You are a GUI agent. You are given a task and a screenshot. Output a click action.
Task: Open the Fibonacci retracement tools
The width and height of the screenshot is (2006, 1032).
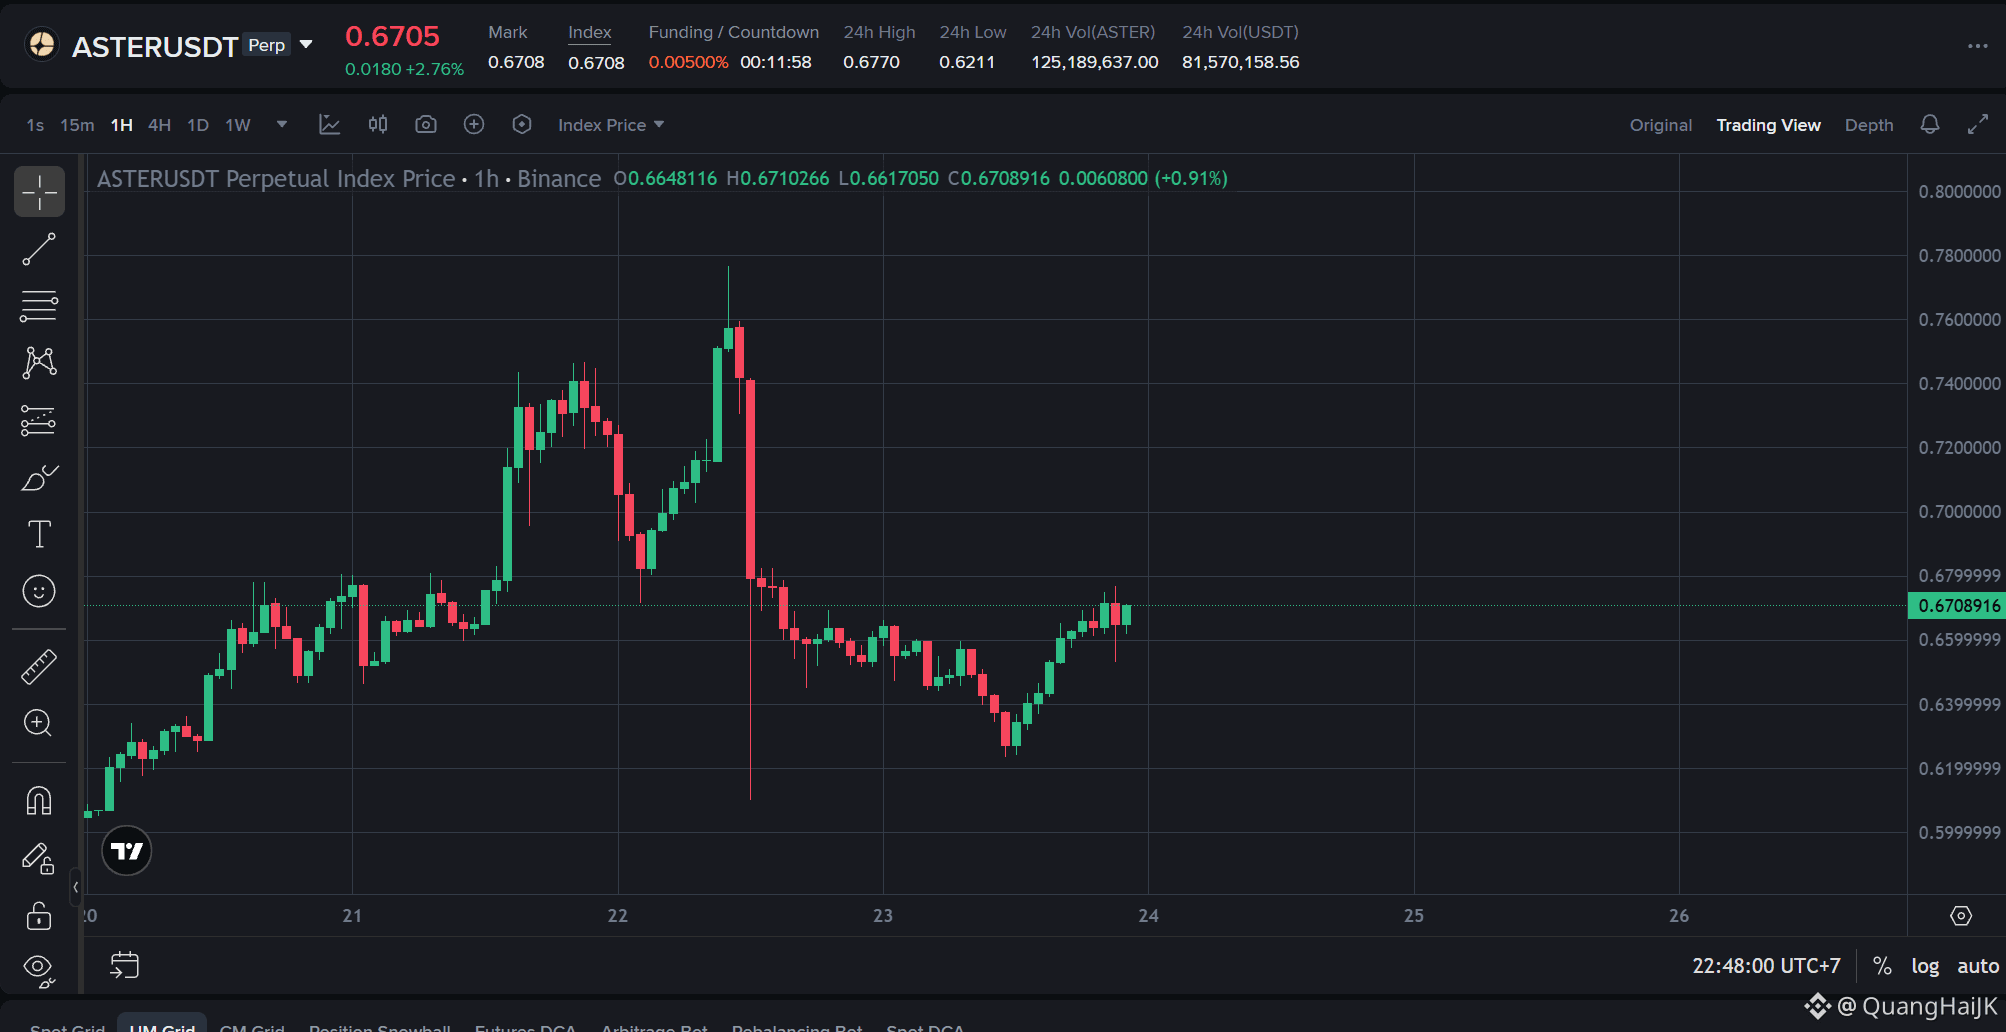tap(39, 306)
